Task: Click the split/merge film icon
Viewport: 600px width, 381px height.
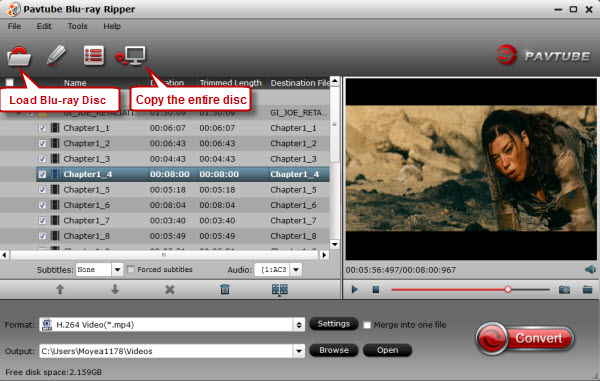Action: click(280, 290)
